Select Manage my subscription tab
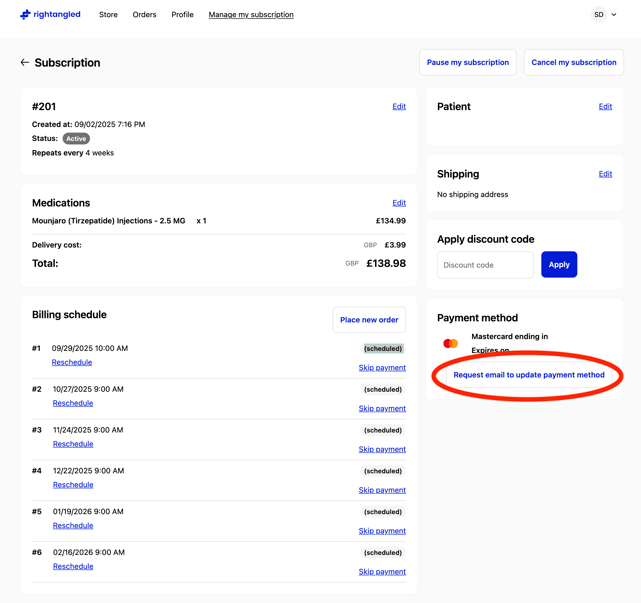 251,15
